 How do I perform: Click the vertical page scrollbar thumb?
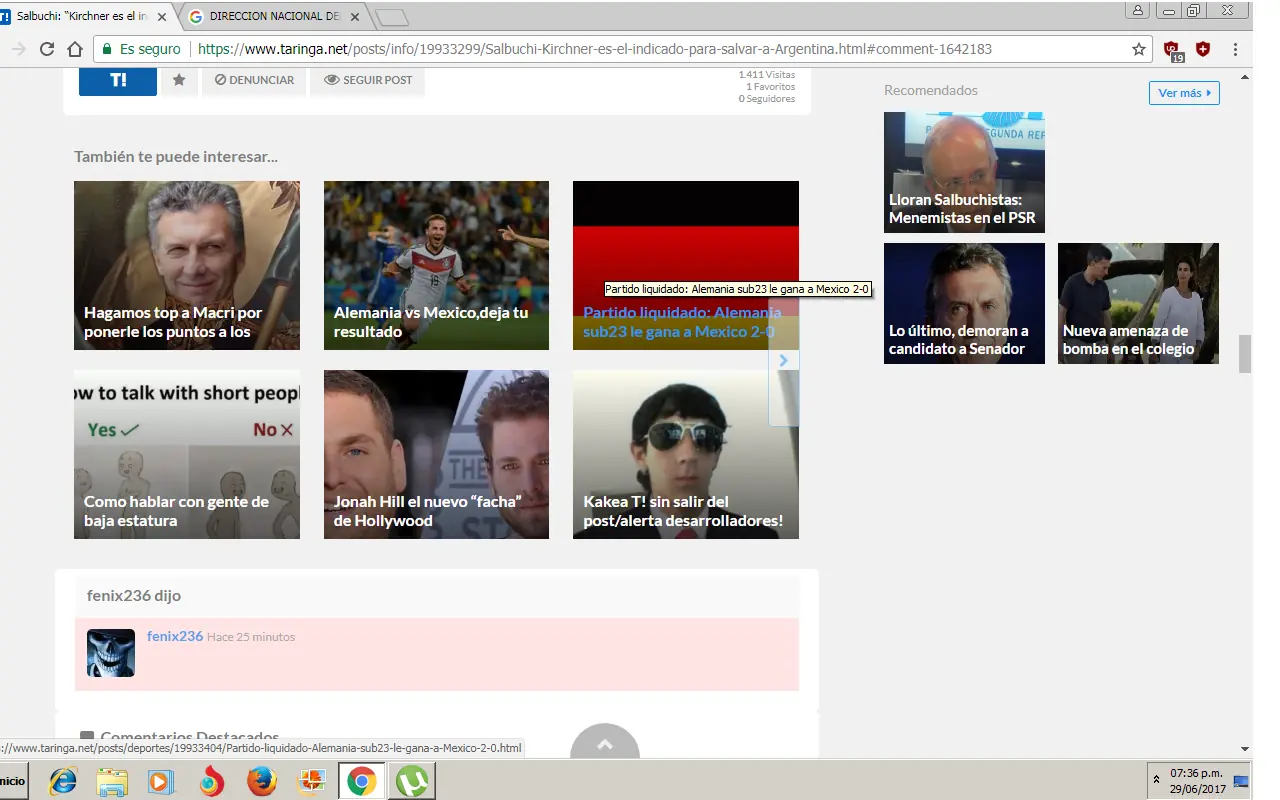tap(1245, 354)
